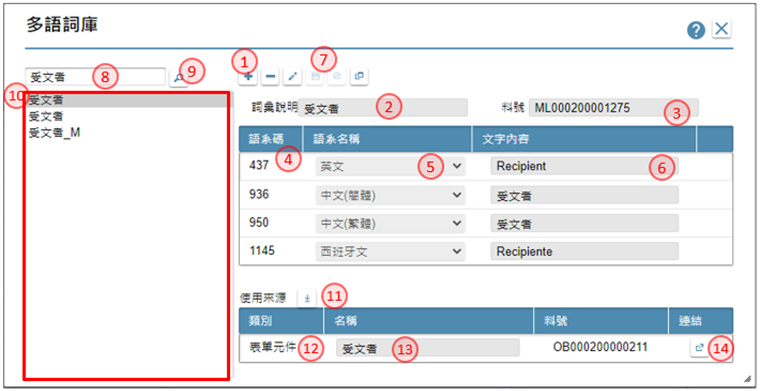Open the 中文(簡體) language dropdown

click(x=390, y=195)
